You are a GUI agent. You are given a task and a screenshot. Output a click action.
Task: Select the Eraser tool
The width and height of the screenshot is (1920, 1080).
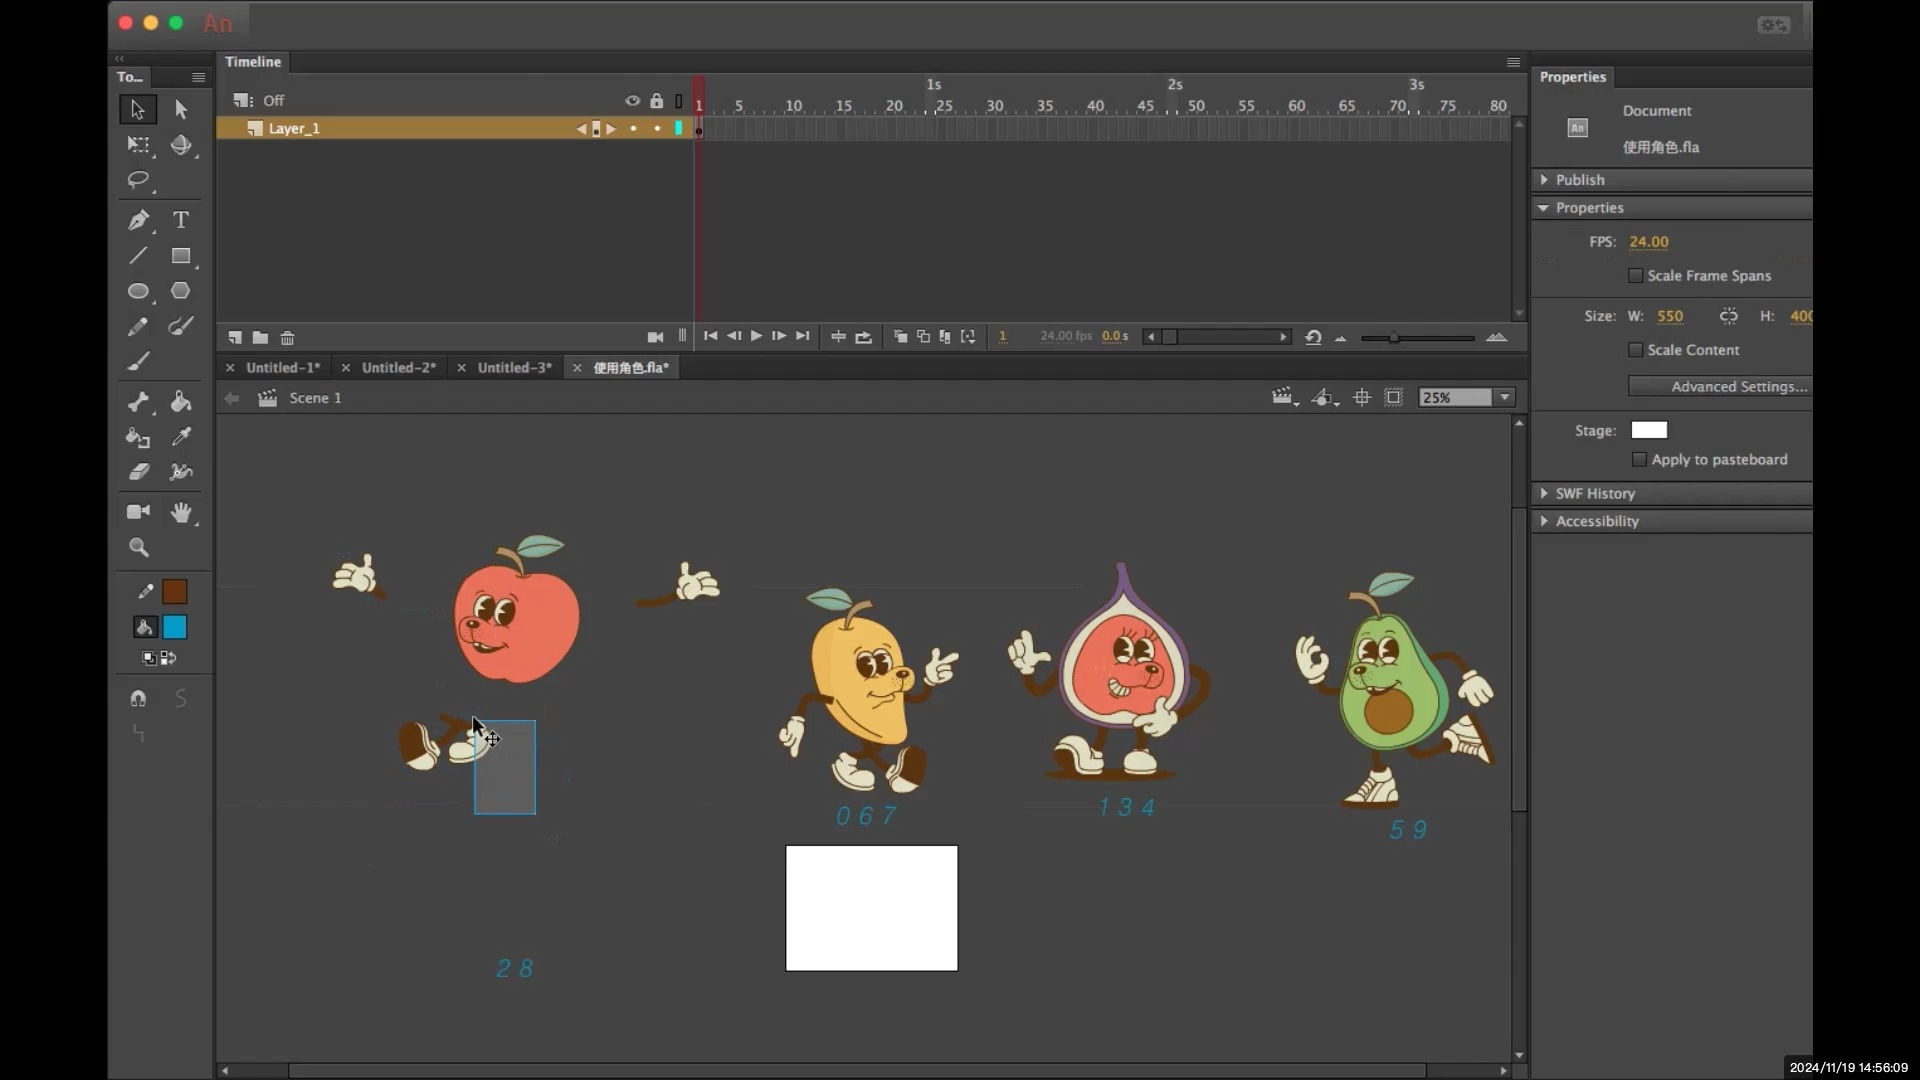click(138, 472)
